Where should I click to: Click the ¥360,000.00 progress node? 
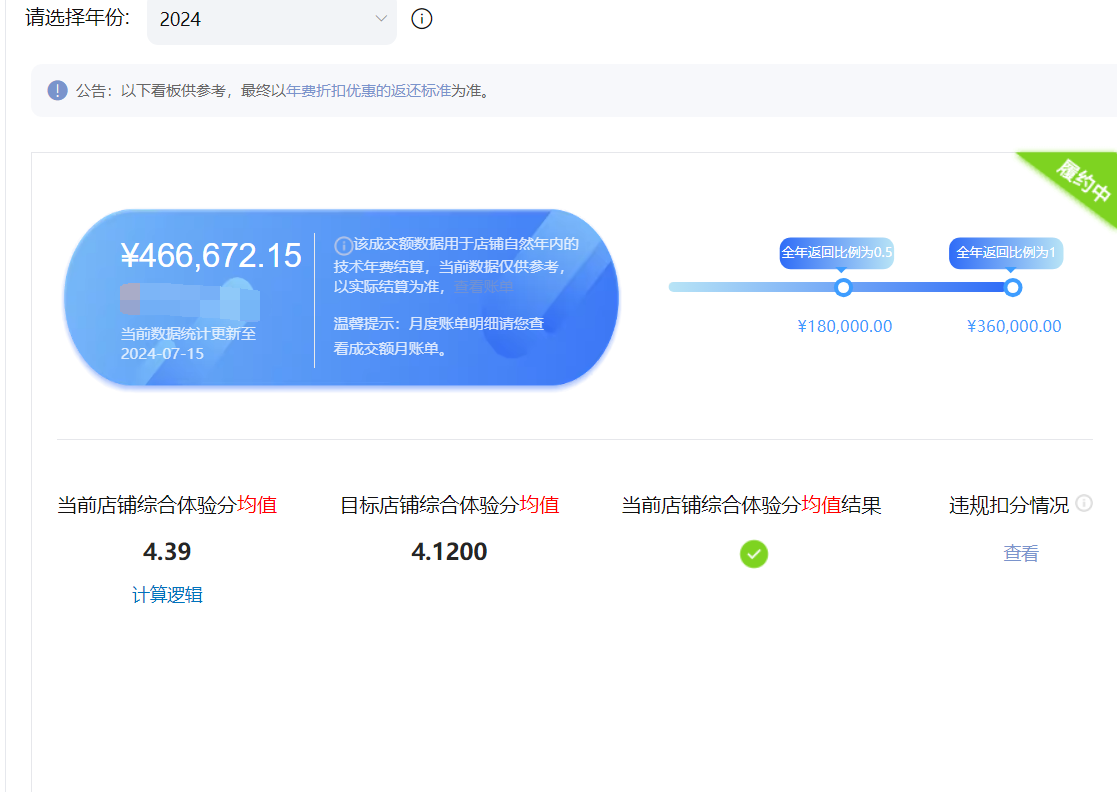pos(1012,288)
